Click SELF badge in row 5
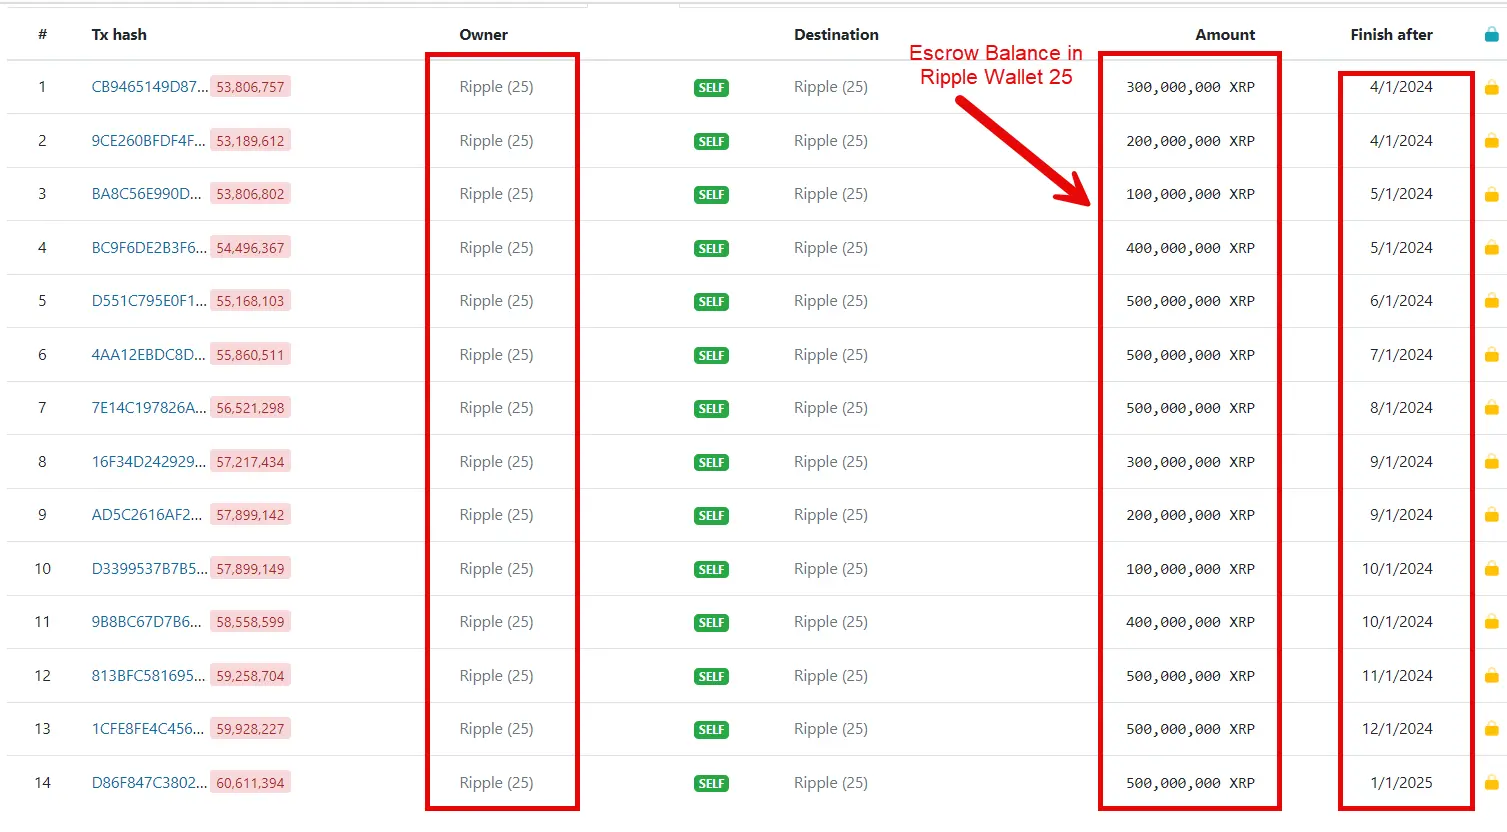Image resolution: width=1507 pixels, height=832 pixels. [711, 302]
